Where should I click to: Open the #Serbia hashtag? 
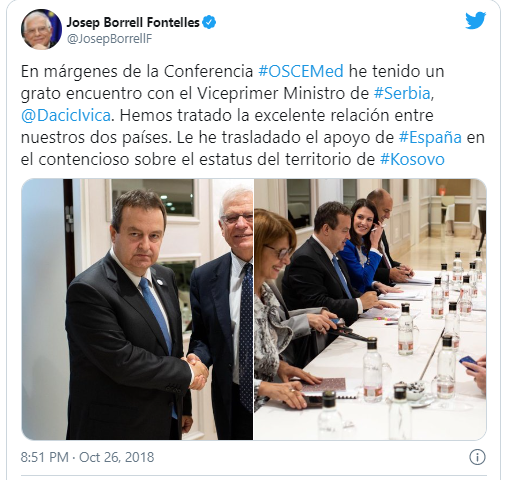[x=402, y=93]
